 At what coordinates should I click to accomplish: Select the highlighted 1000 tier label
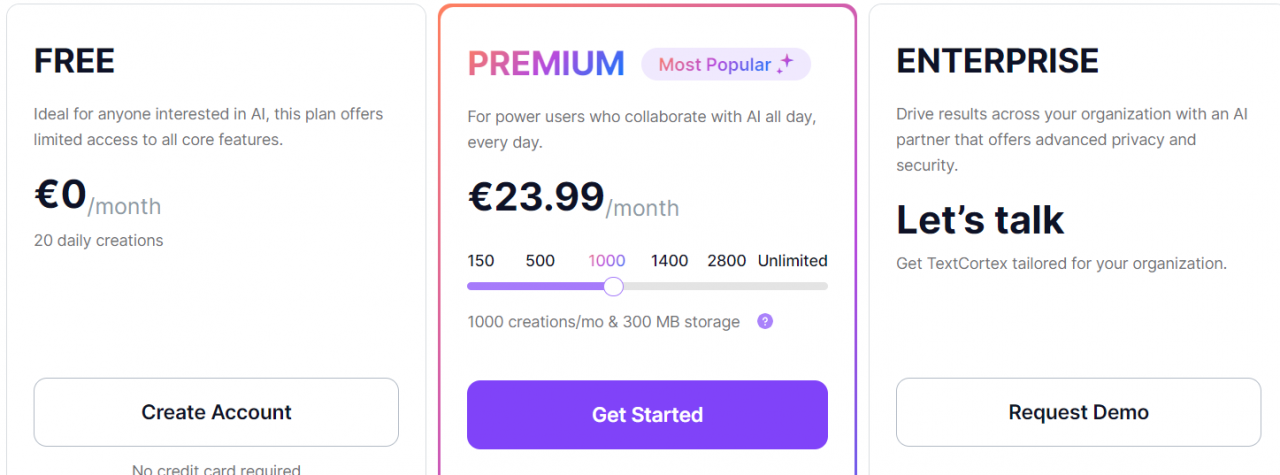tap(607, 261)
